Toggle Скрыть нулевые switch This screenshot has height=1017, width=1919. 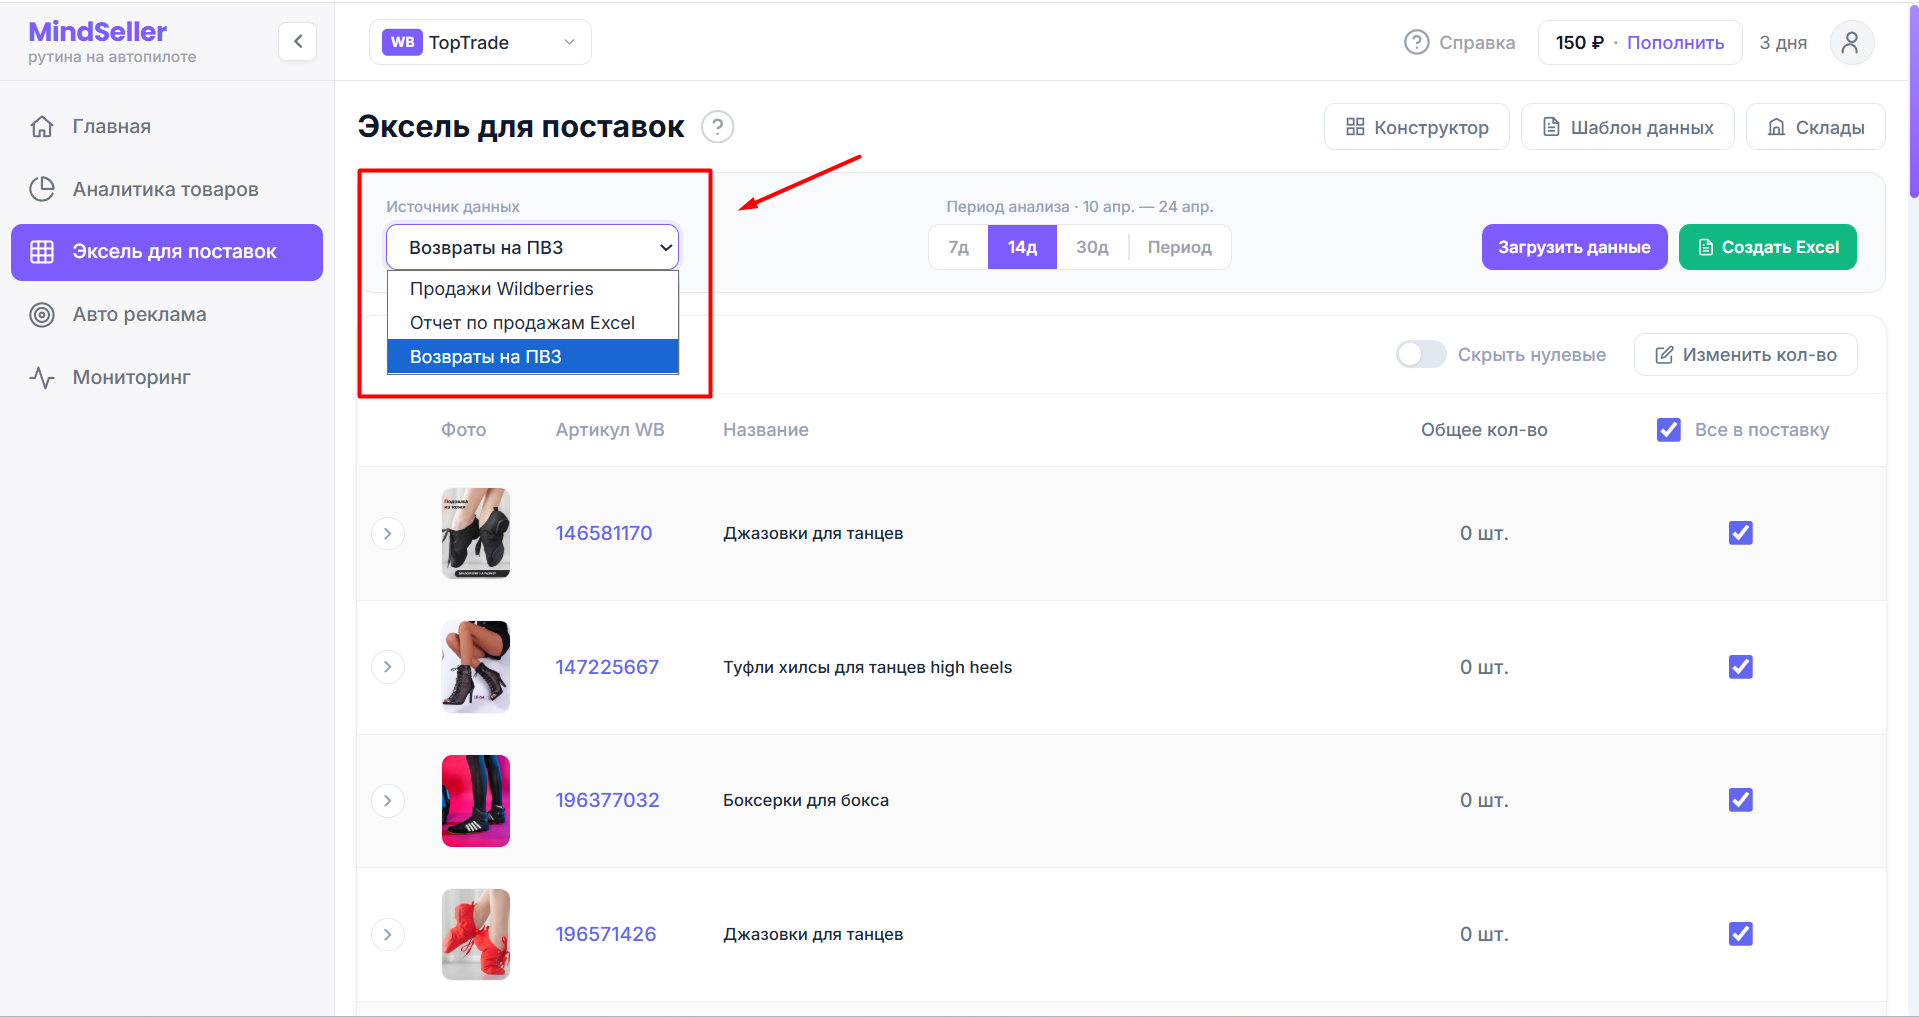click(1421, 354)
